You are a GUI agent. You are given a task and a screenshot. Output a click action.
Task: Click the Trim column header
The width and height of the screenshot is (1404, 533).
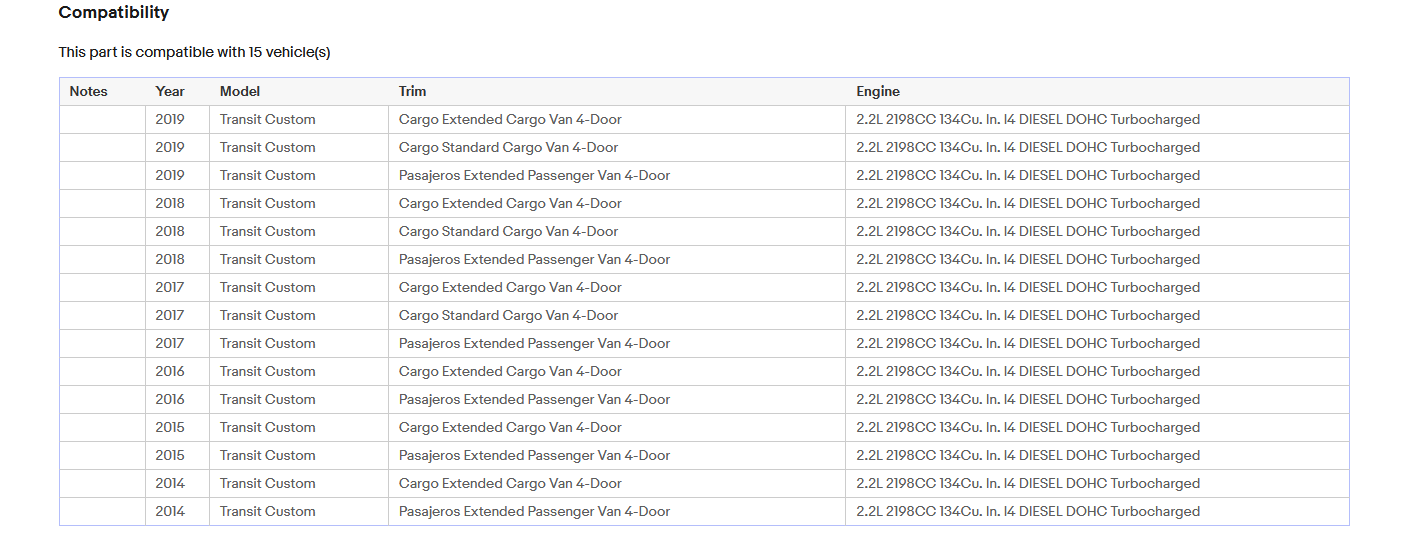coord(412,91)
